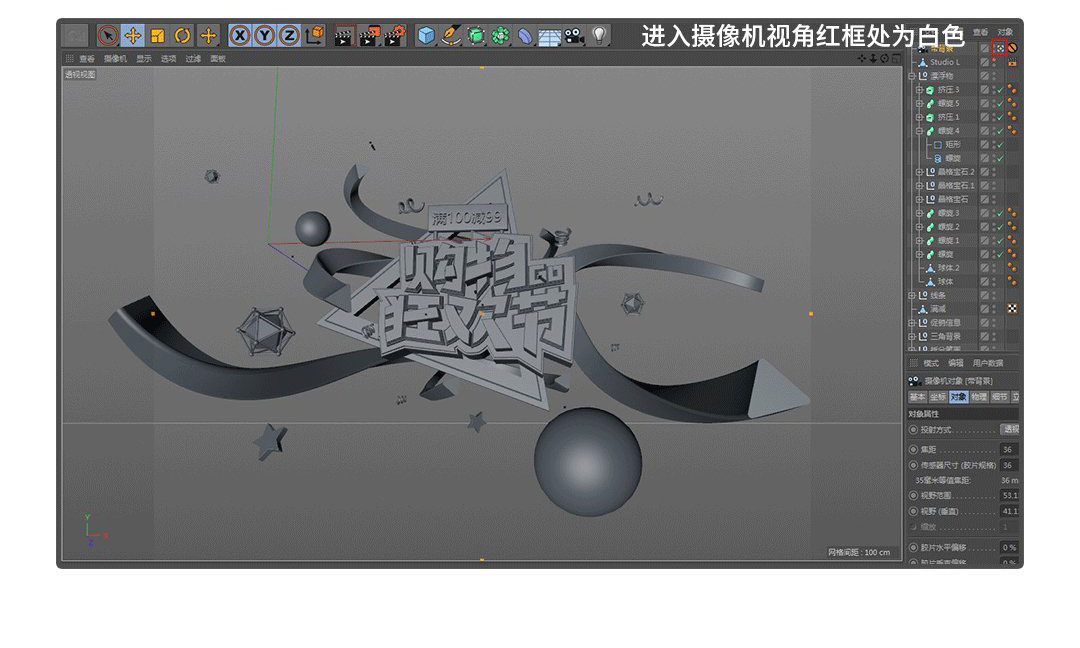Open viewport 查看 menu
Screen dimensions: 1080x648
point(87,59)
